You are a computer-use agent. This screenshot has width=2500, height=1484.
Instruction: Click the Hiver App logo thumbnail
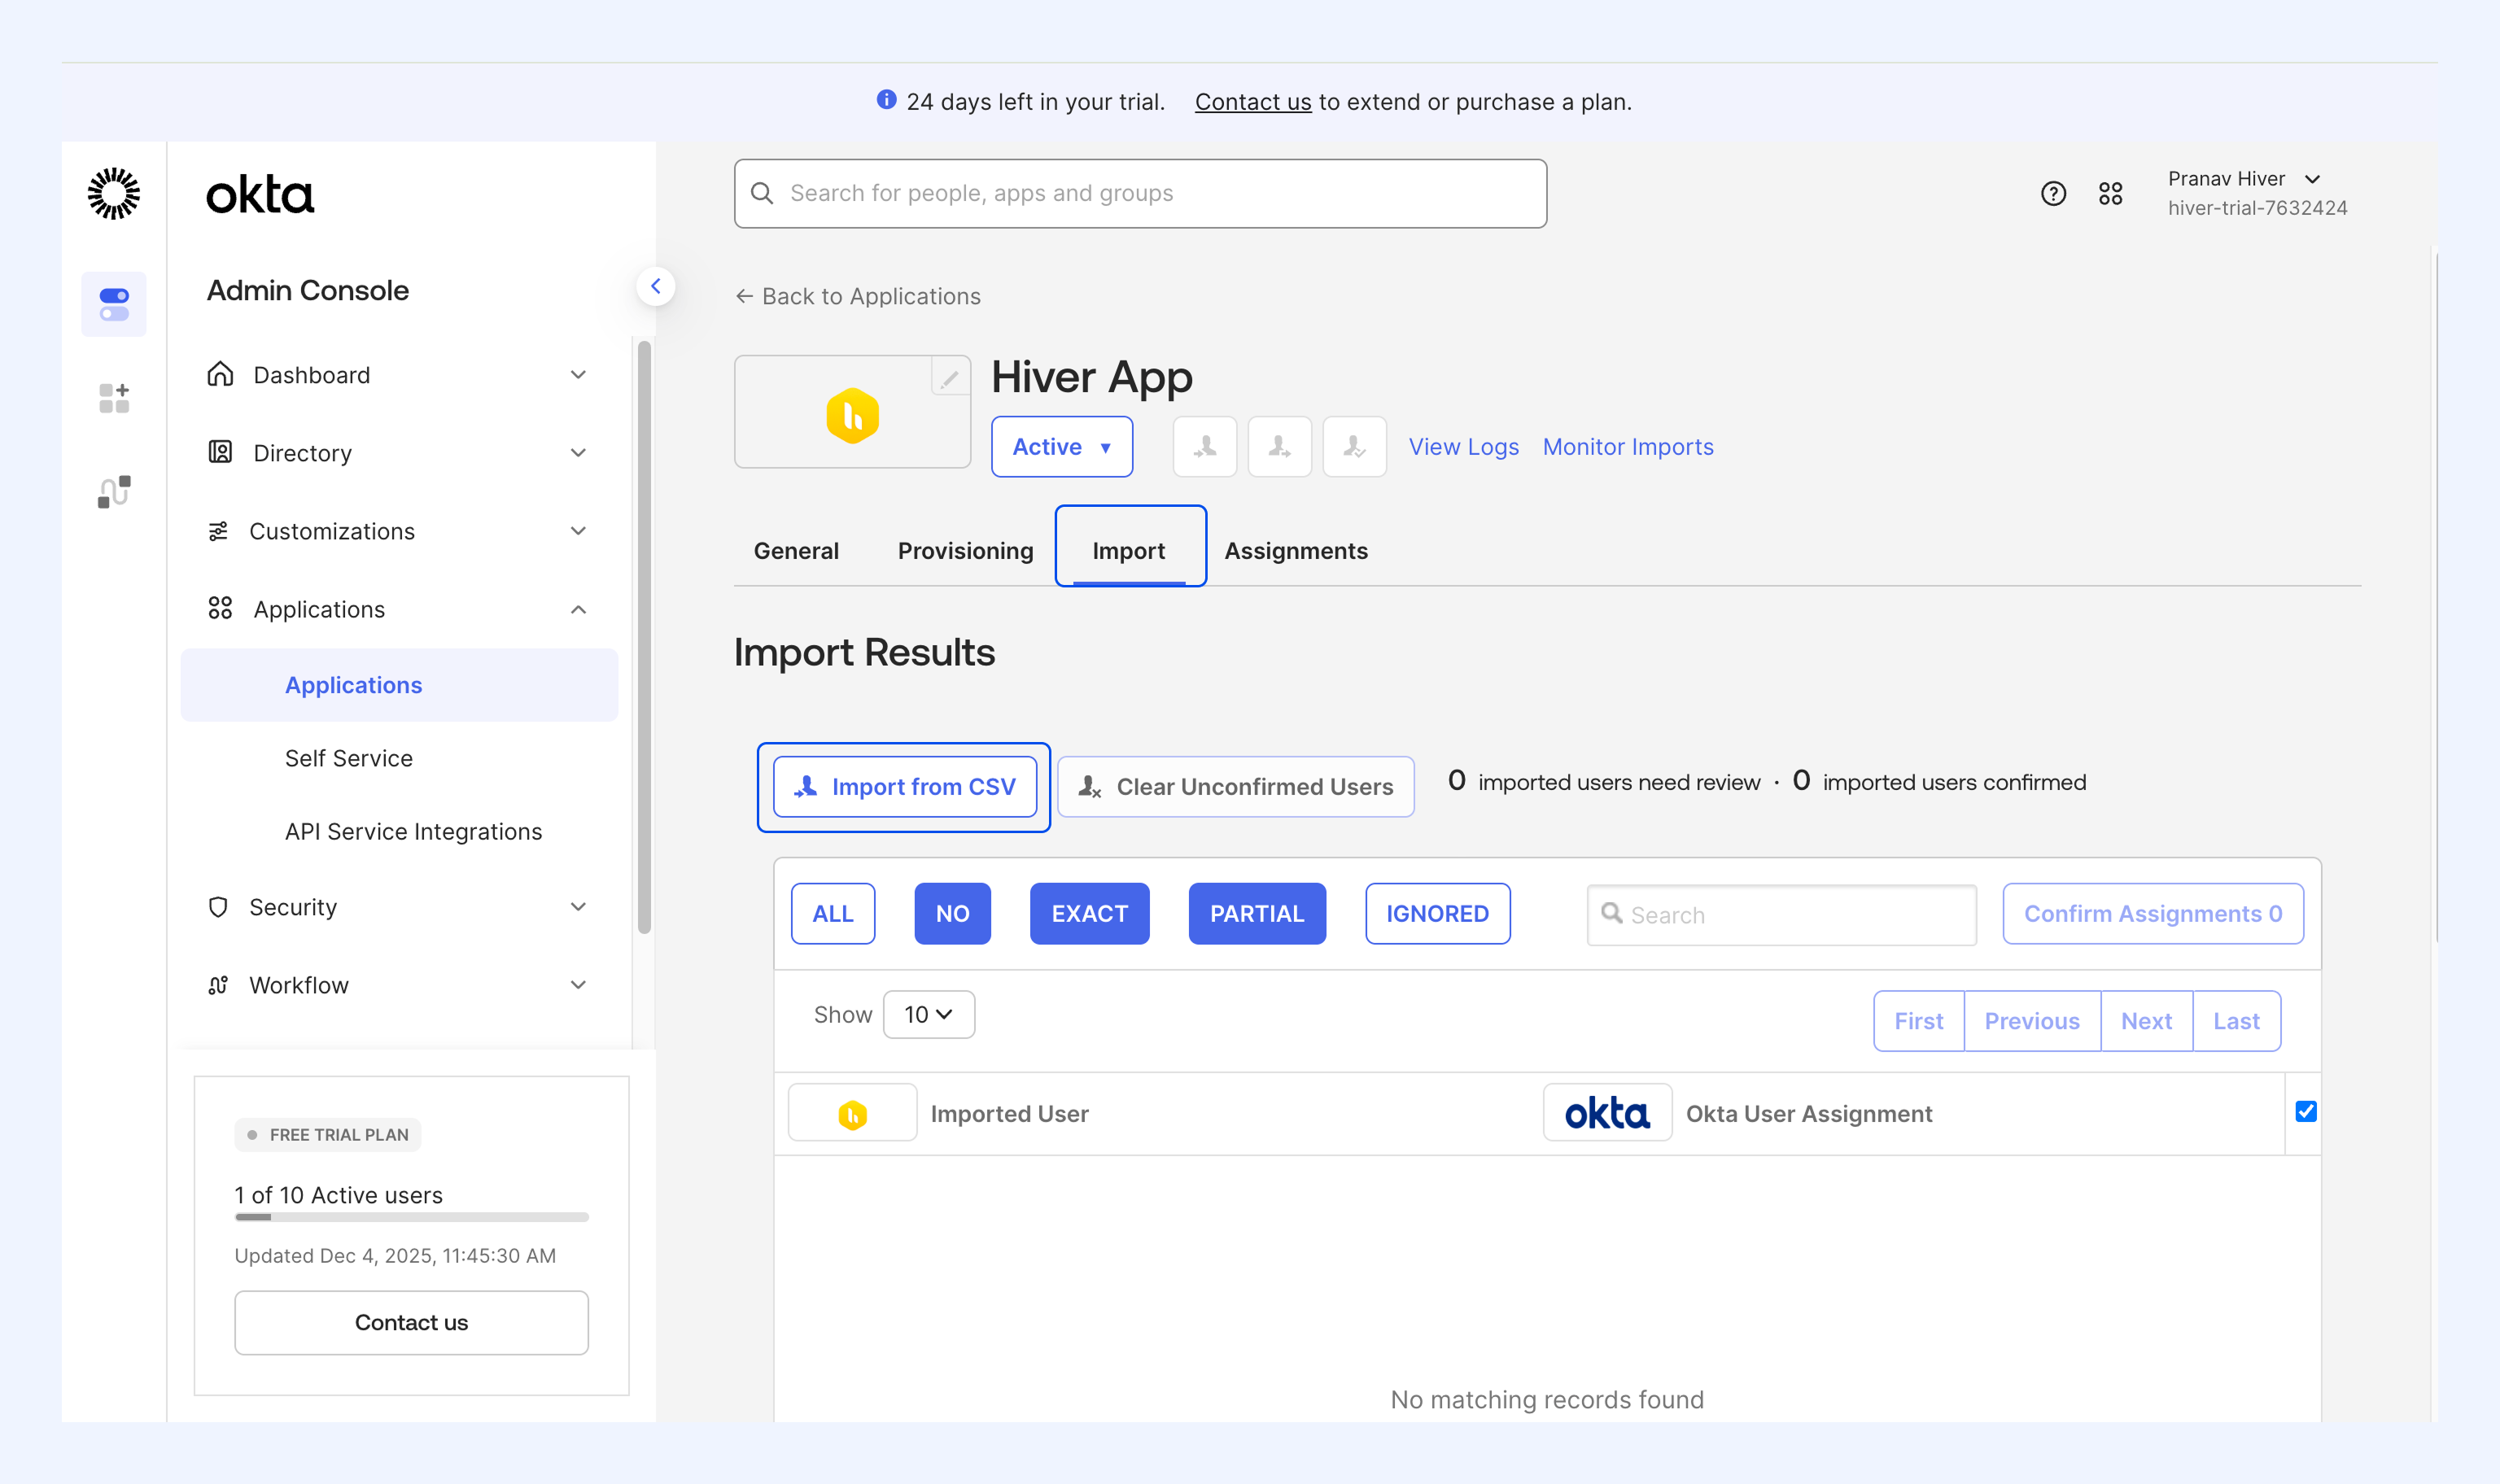click(x=852, y=413)
